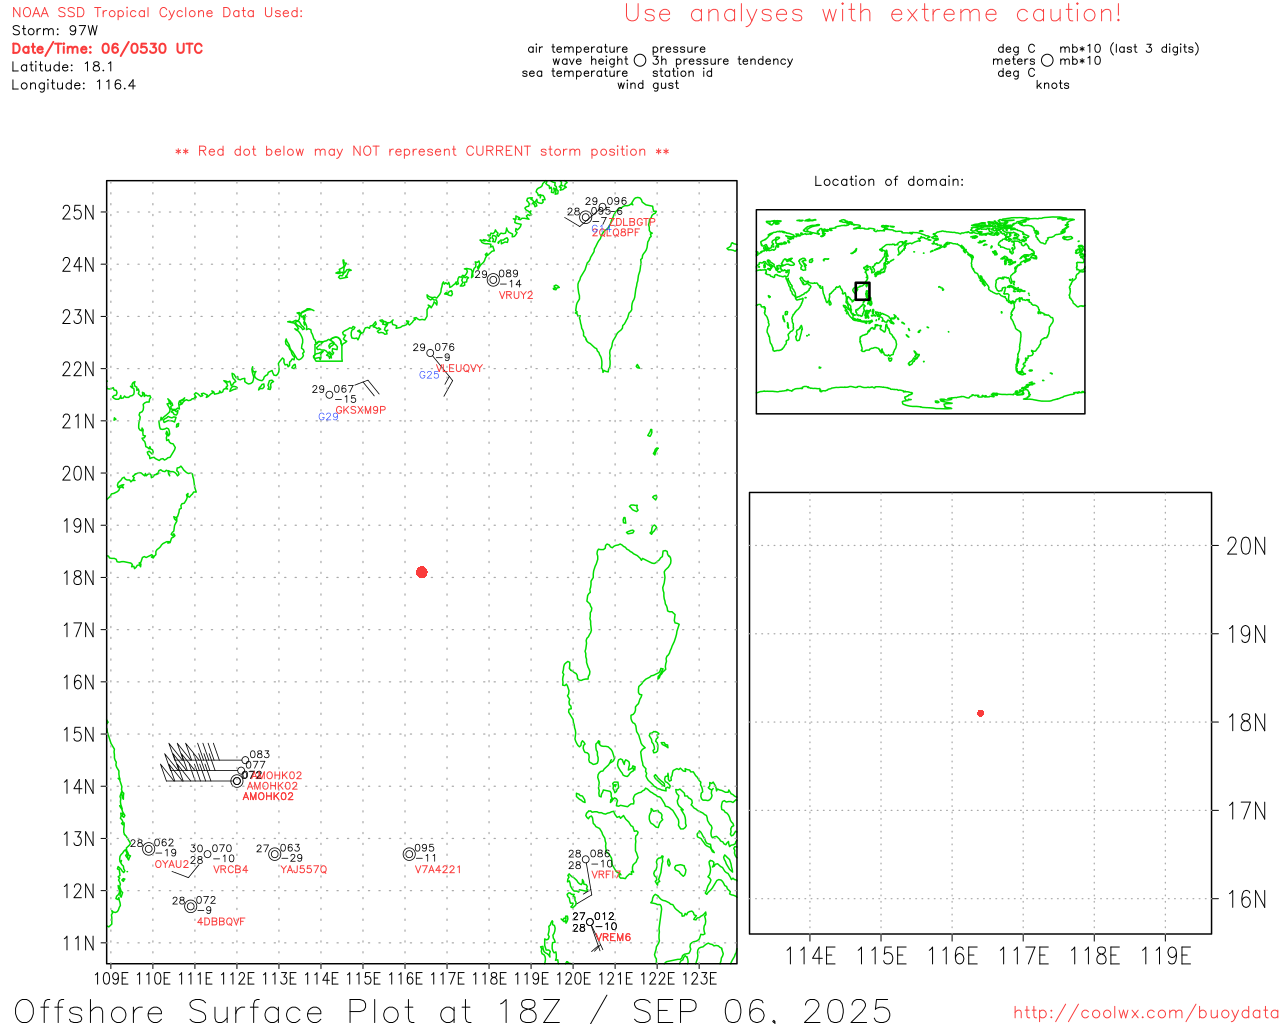
Task: Click station label ZDLBGTP near Taiwan
Action: coord(632,222)
